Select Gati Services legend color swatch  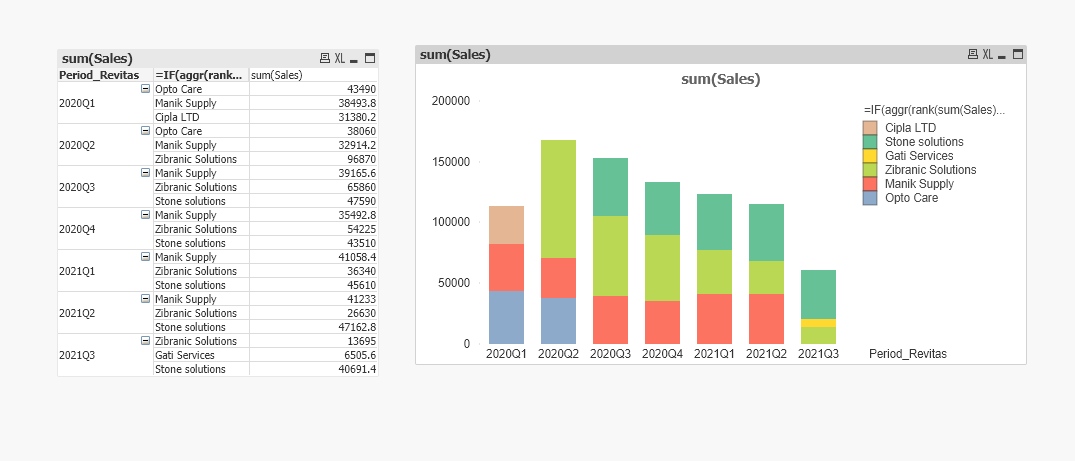(870, 156)
